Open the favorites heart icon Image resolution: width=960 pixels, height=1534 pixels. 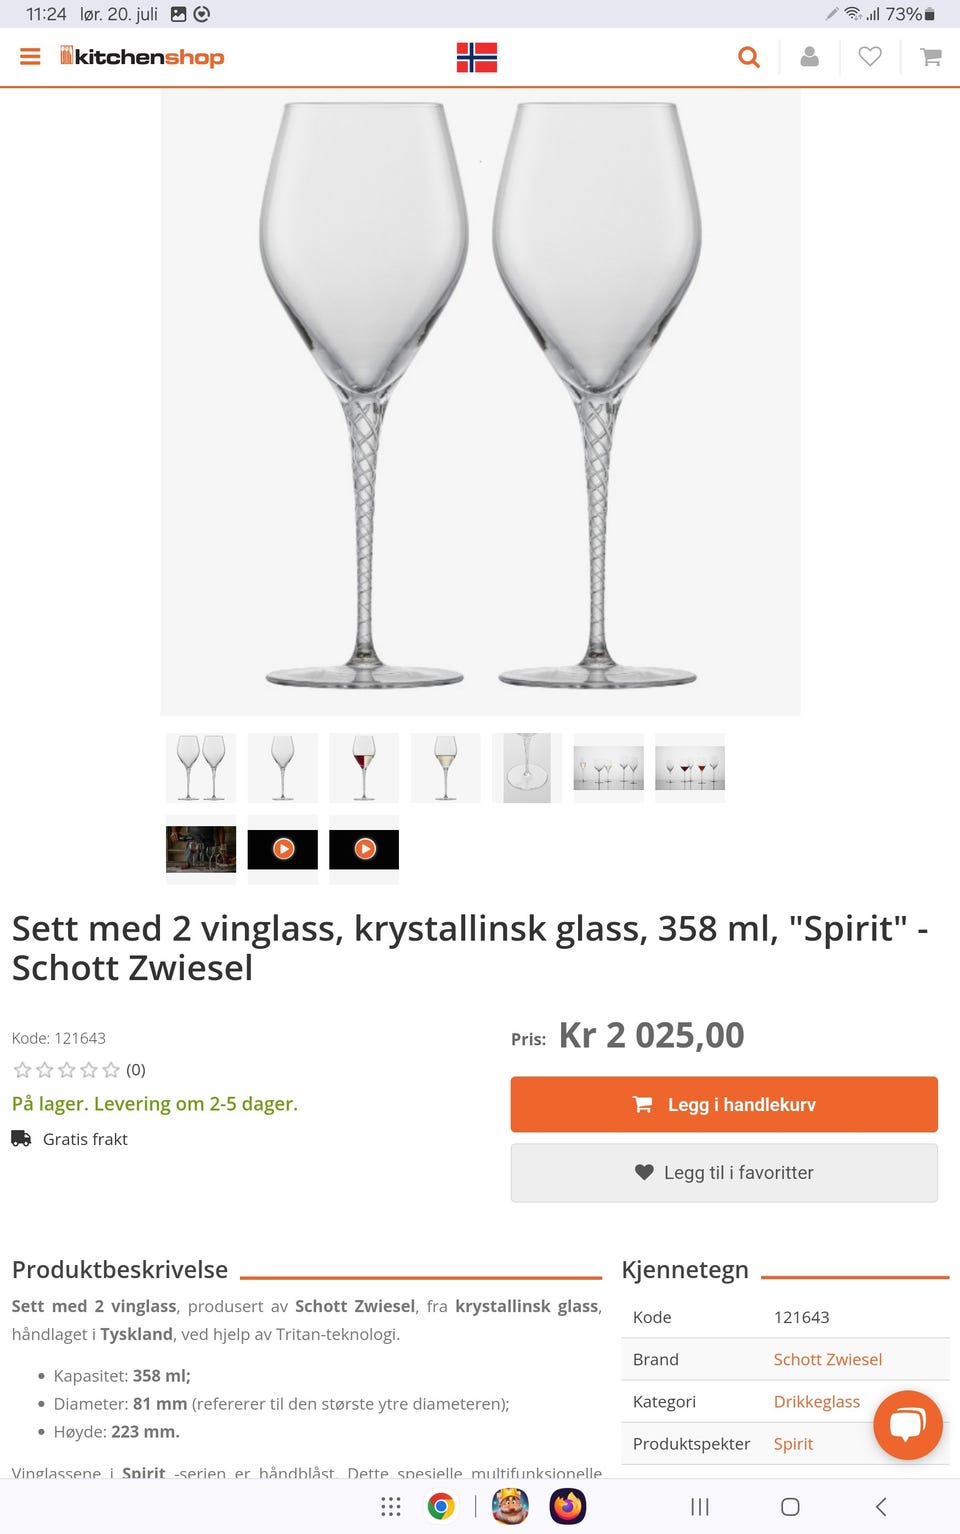pyautogui.click(x=870, y=57)
